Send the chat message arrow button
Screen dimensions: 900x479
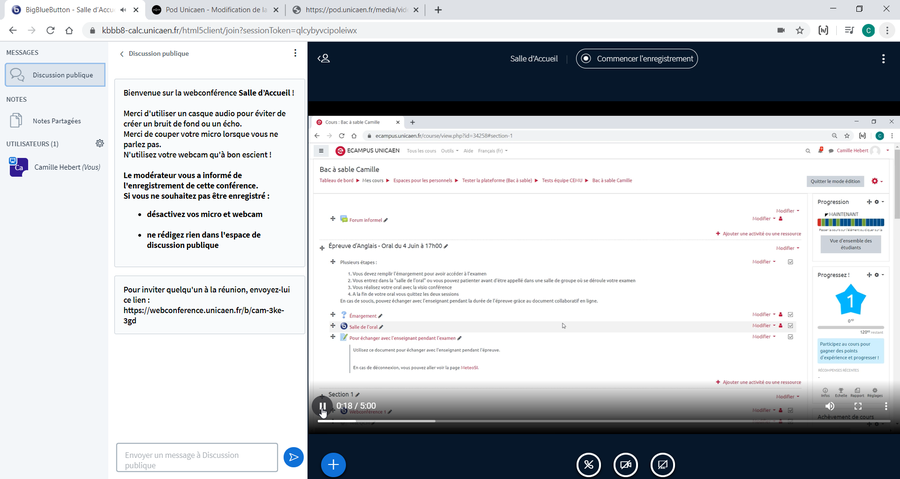click(293, 457)
